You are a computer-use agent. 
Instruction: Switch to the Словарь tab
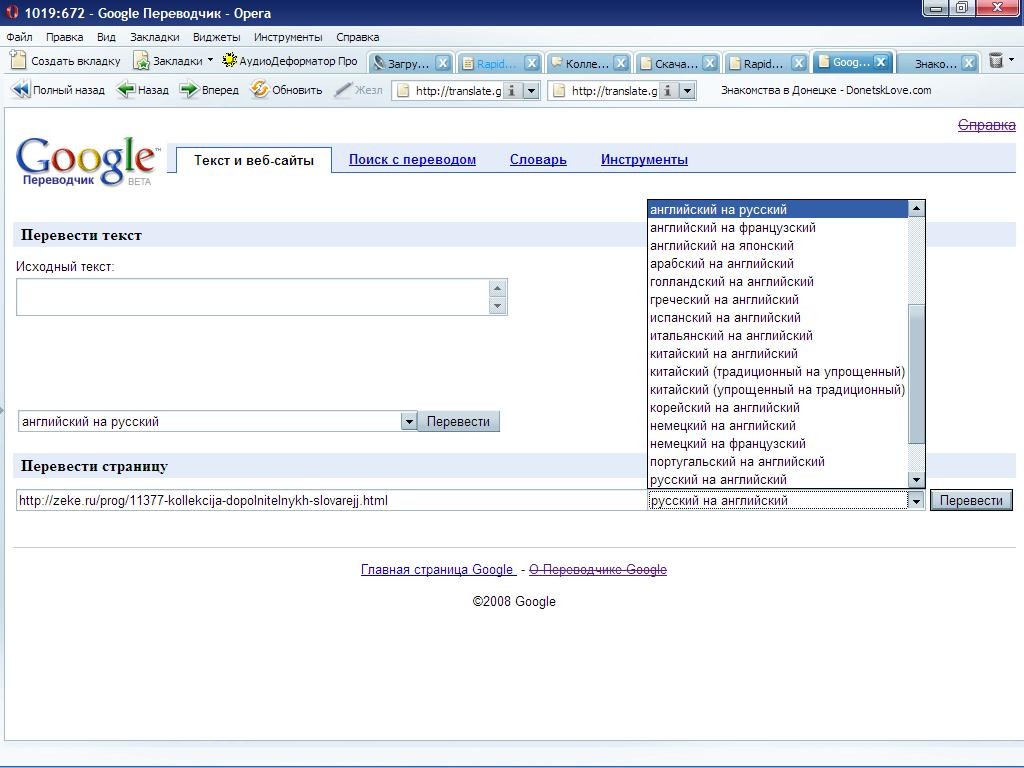point(538,160)
